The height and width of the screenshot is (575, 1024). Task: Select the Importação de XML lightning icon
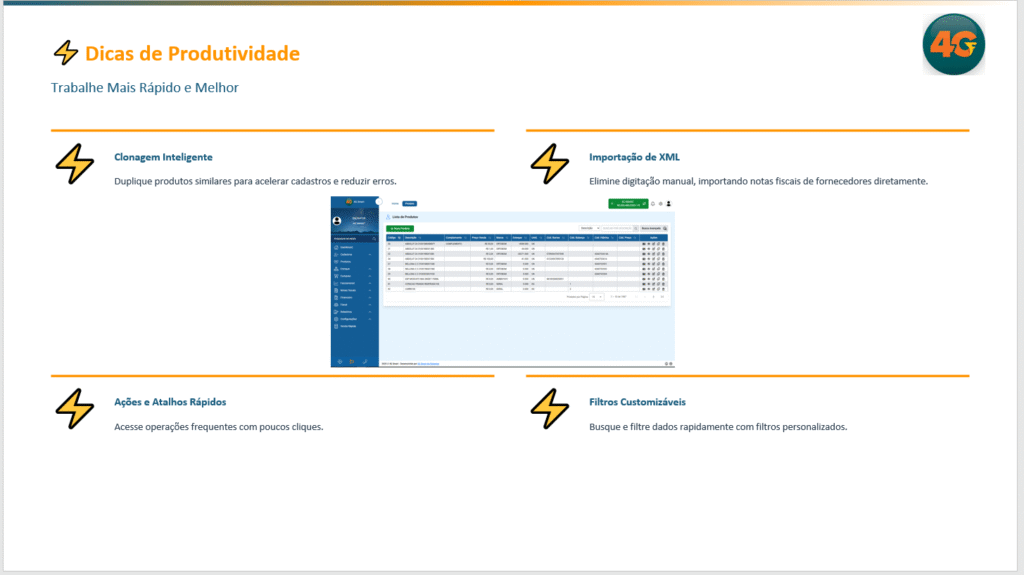coord(549,163)
